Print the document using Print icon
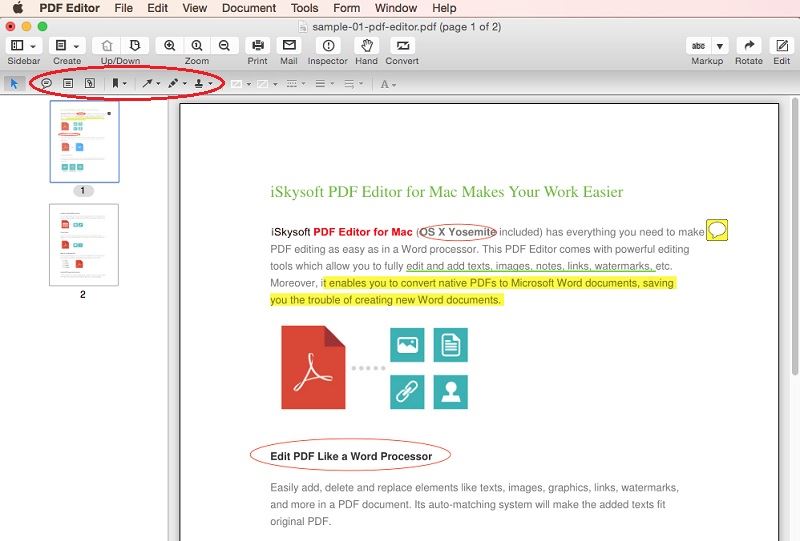The image size is (800, 541). point(258,45)
